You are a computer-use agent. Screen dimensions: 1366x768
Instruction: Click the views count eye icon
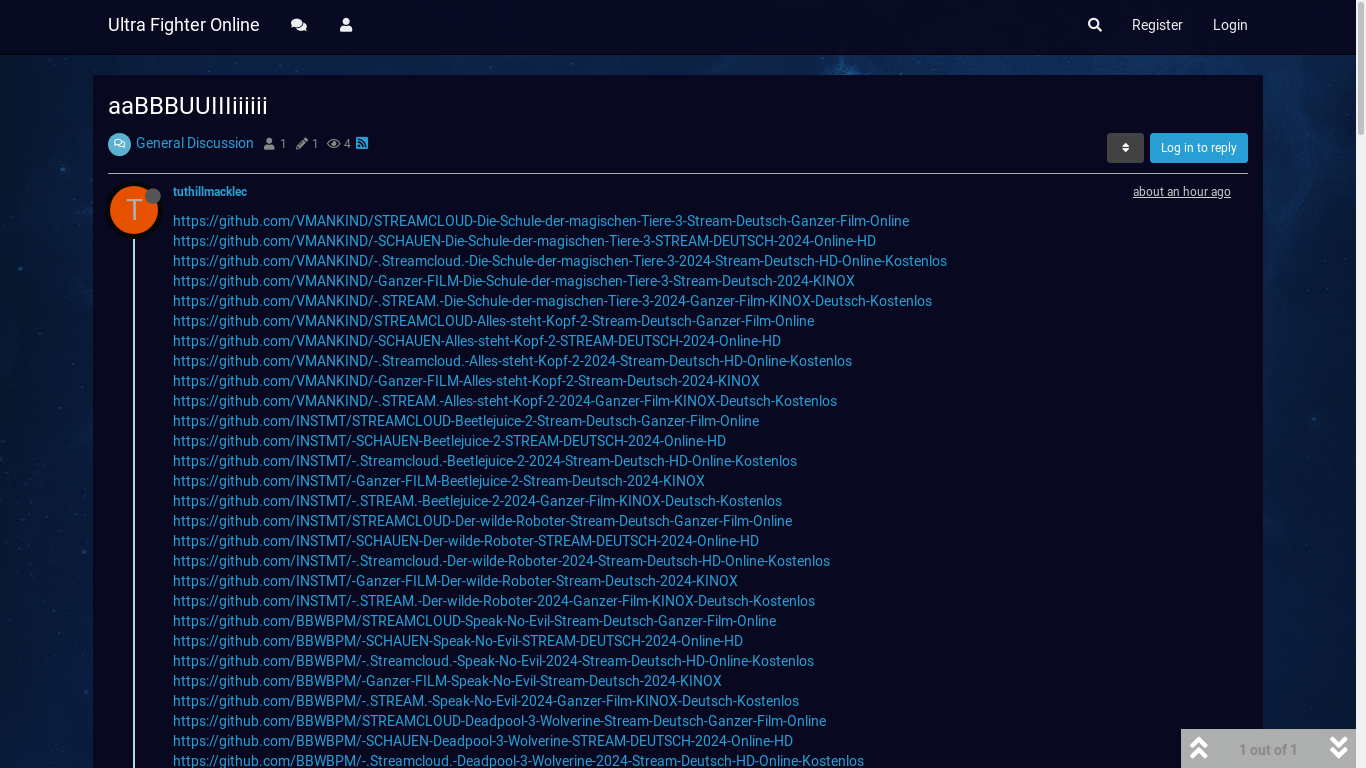click(333, 144)
